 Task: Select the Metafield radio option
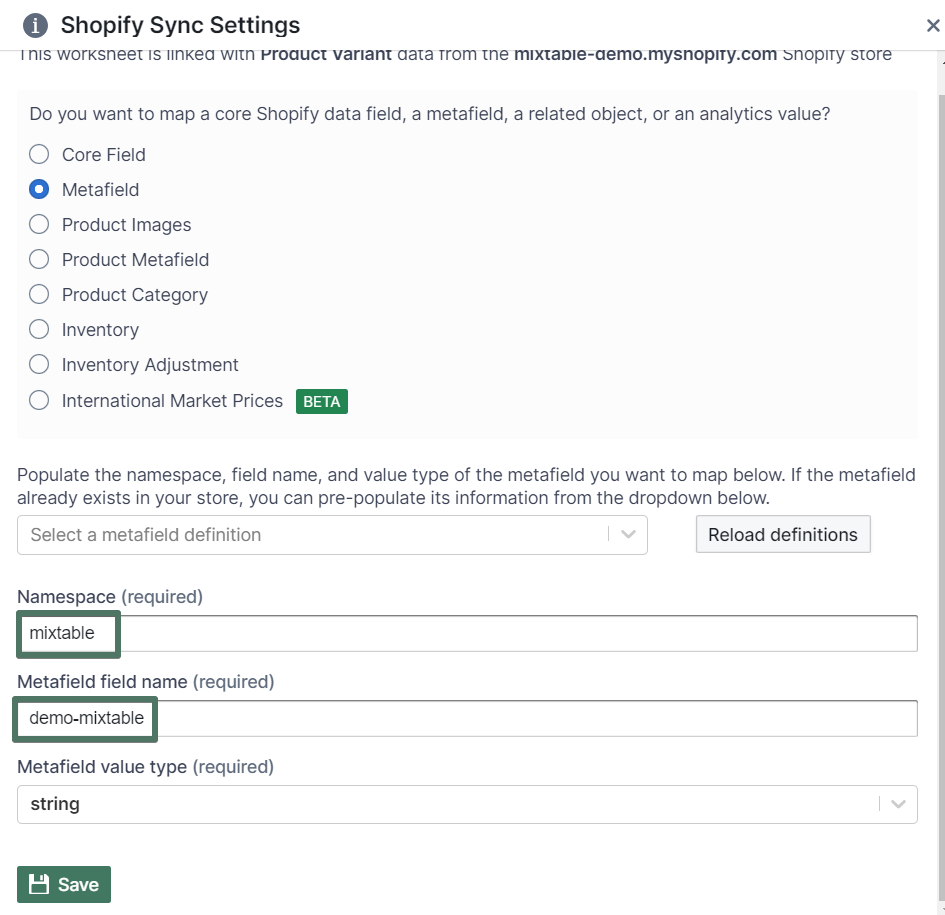pyautogui.click(x=39, y=189)
